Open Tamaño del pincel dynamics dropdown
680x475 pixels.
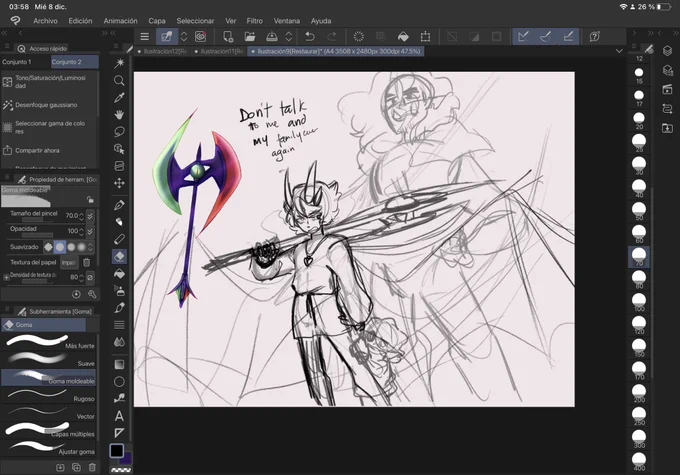point(90,216)
